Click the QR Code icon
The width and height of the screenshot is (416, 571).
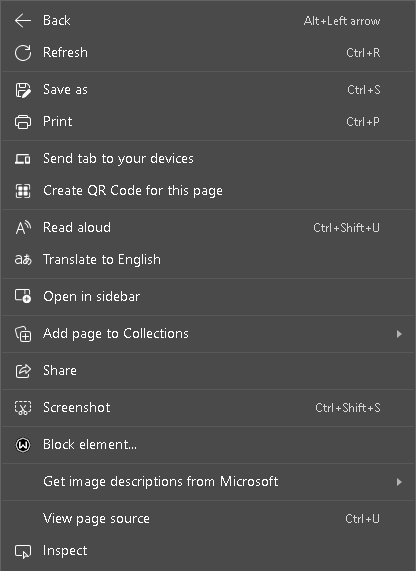point(23,191)
